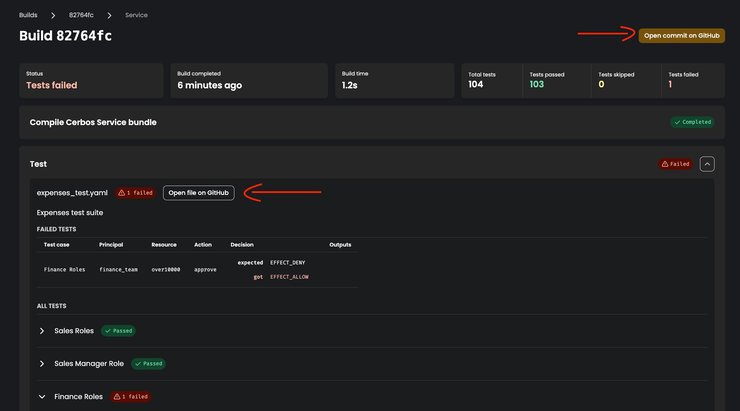
Task: Click the Tests failed count 1
Action: (x=670, y=84)
